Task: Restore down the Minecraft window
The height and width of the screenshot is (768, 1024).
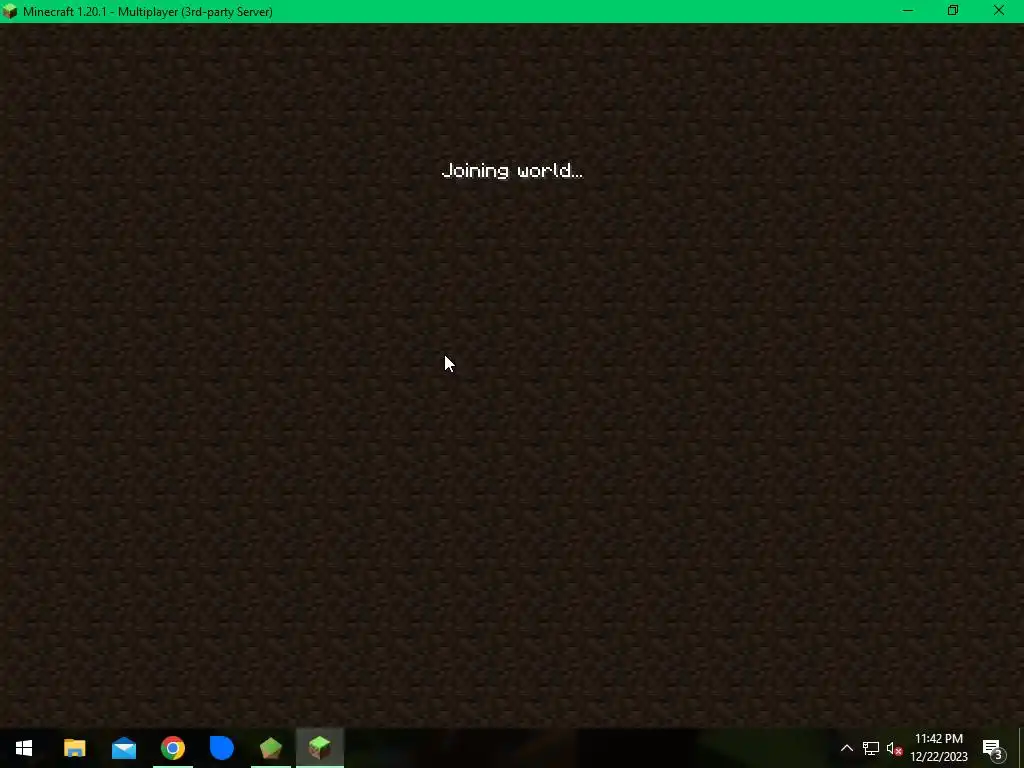Action: point(953,11)
